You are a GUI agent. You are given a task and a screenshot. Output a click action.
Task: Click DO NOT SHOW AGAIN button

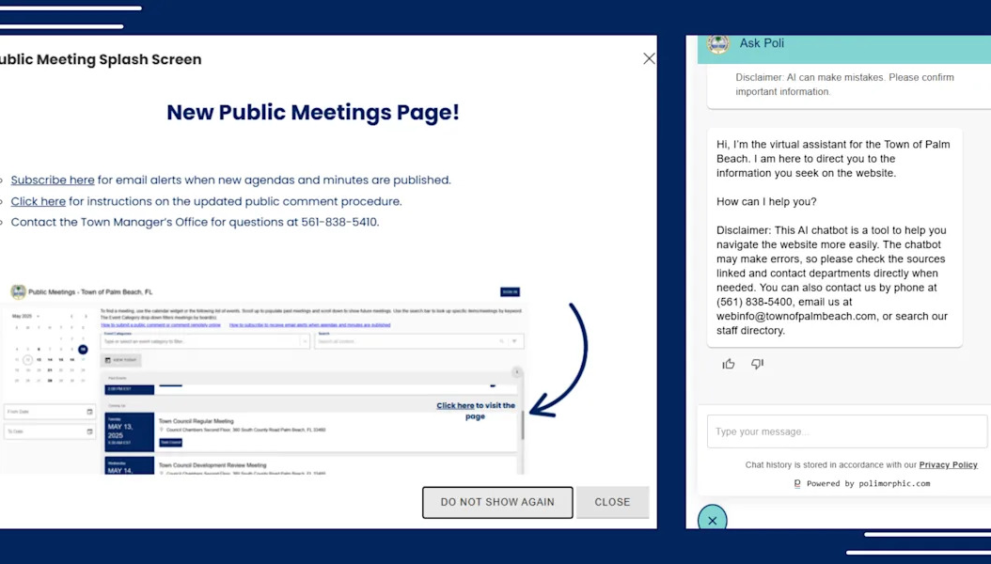click(497, 502)
